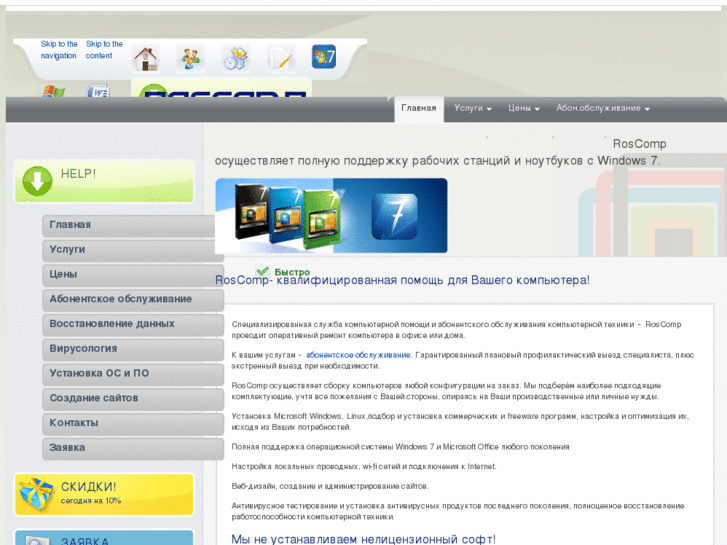Click the green download arrow icon

(x=37, y=181)
